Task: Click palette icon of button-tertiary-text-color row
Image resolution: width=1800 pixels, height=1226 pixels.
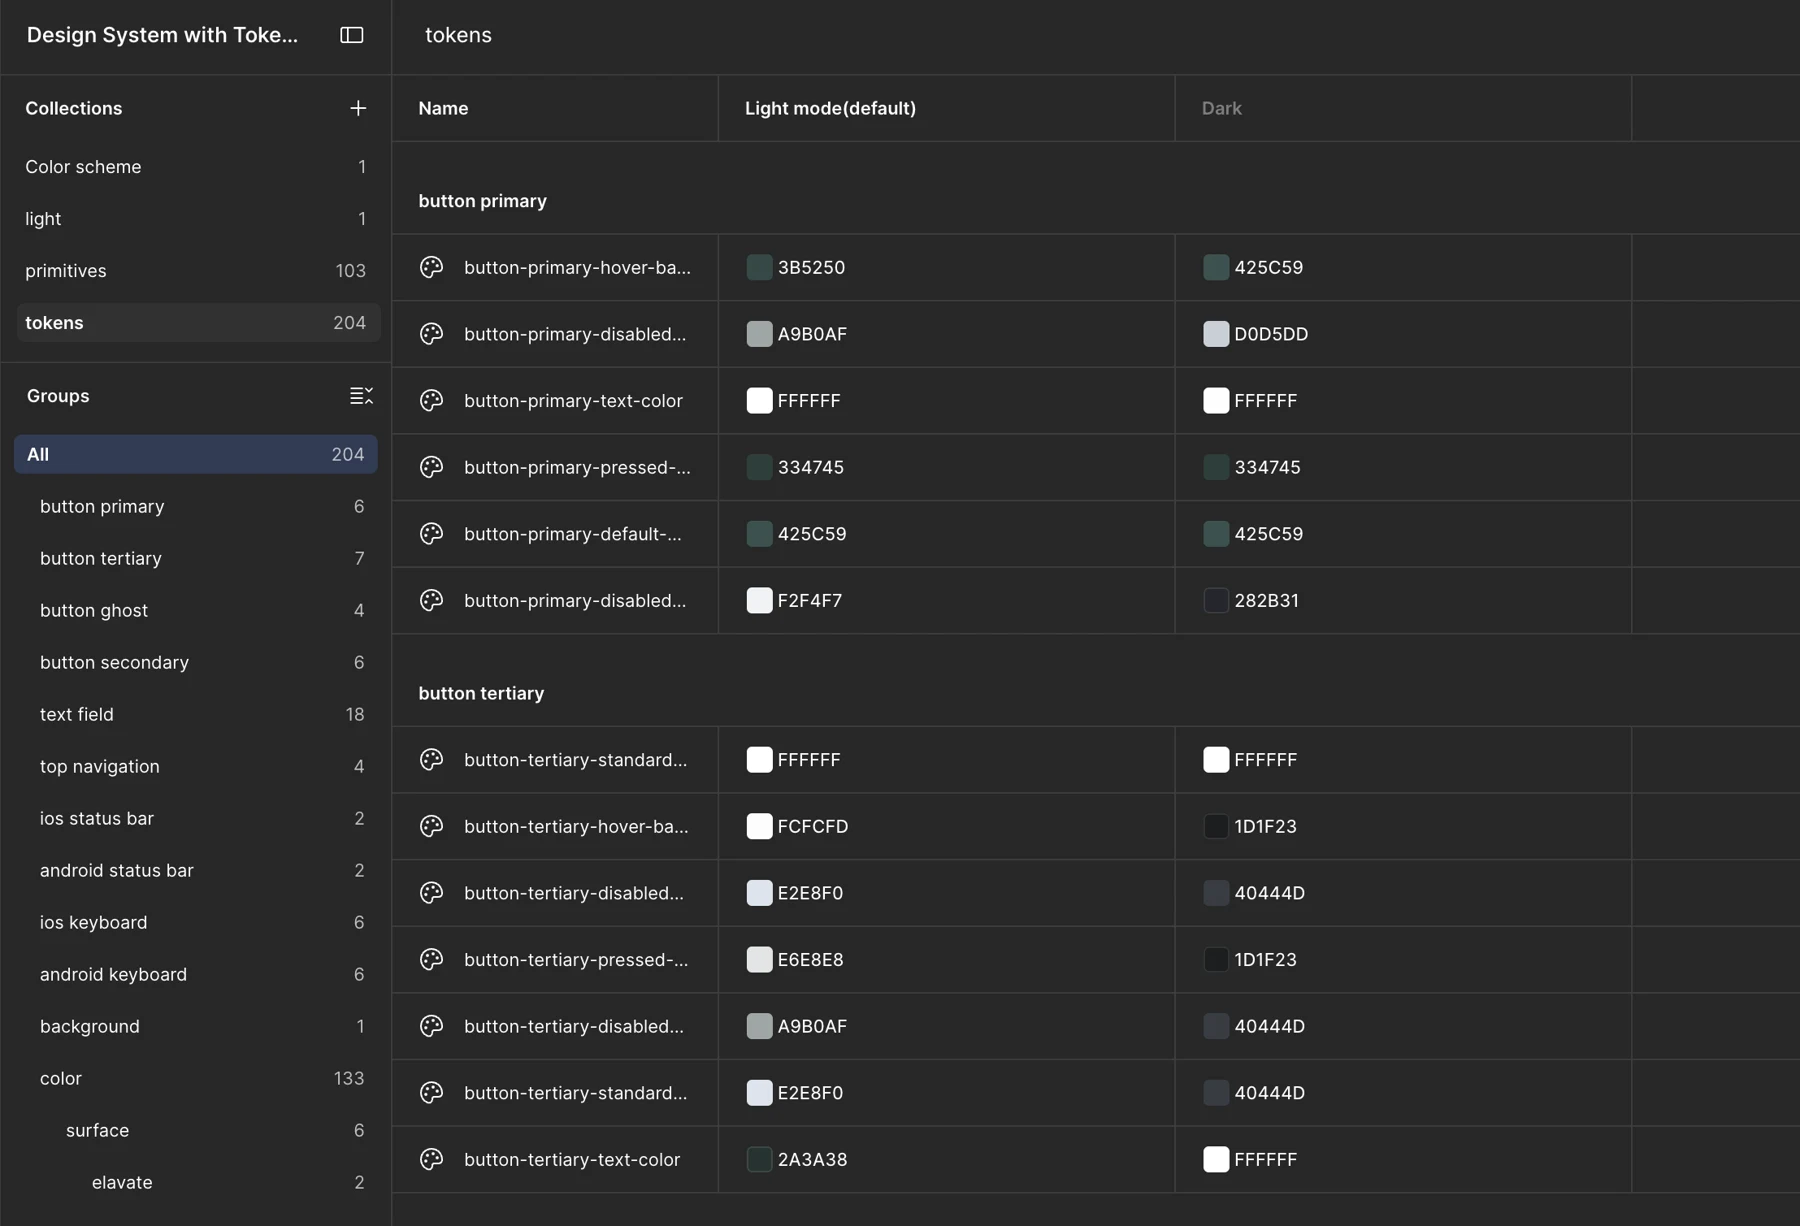Action: coord(431,1159)
